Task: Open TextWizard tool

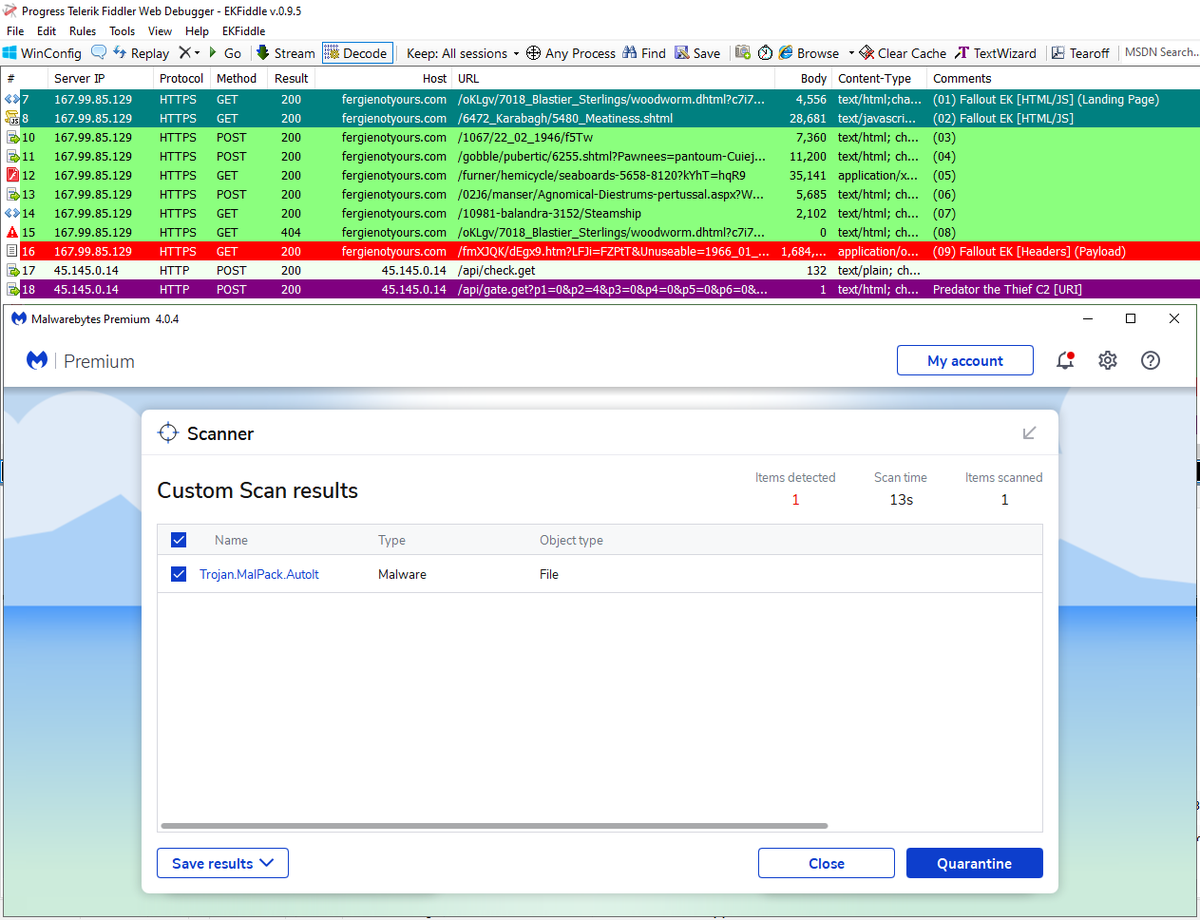Action: (996, 53)
